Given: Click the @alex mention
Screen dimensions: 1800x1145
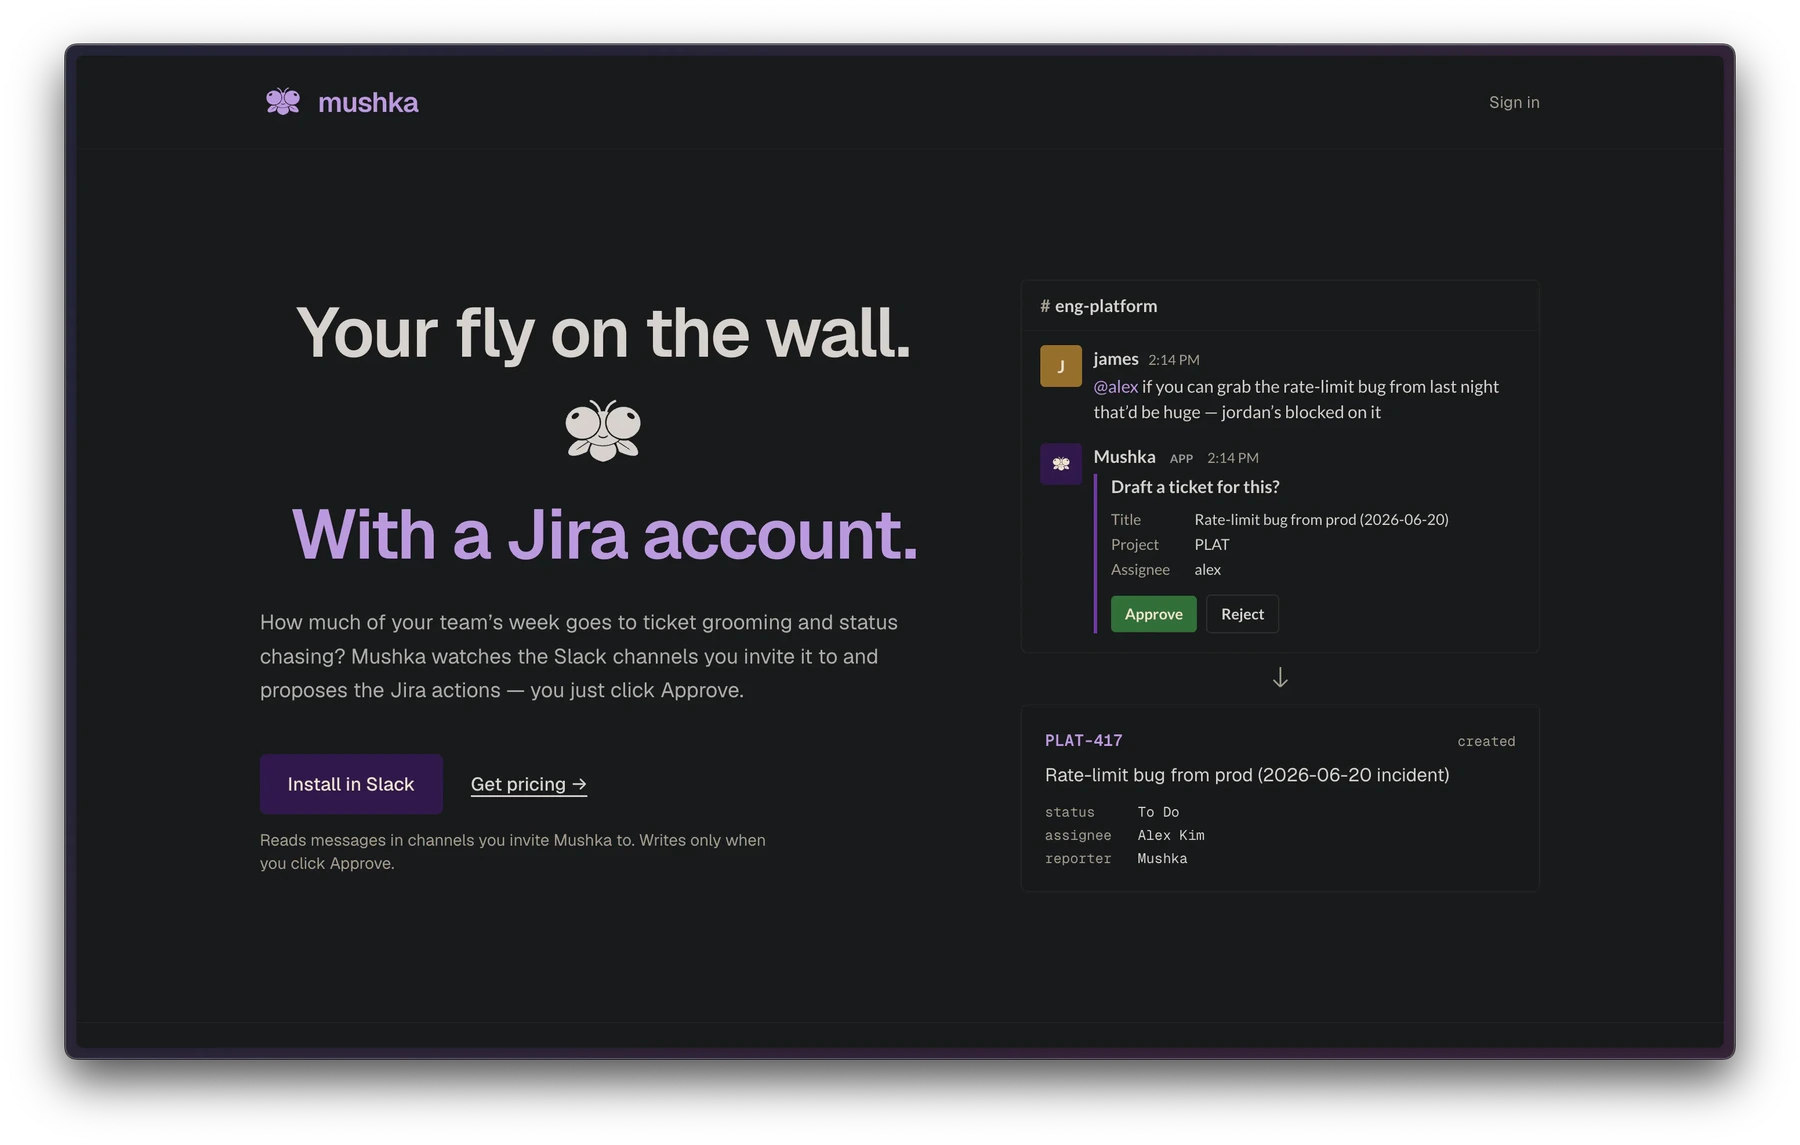Looking at the screenshot, I should (1115, 387).
